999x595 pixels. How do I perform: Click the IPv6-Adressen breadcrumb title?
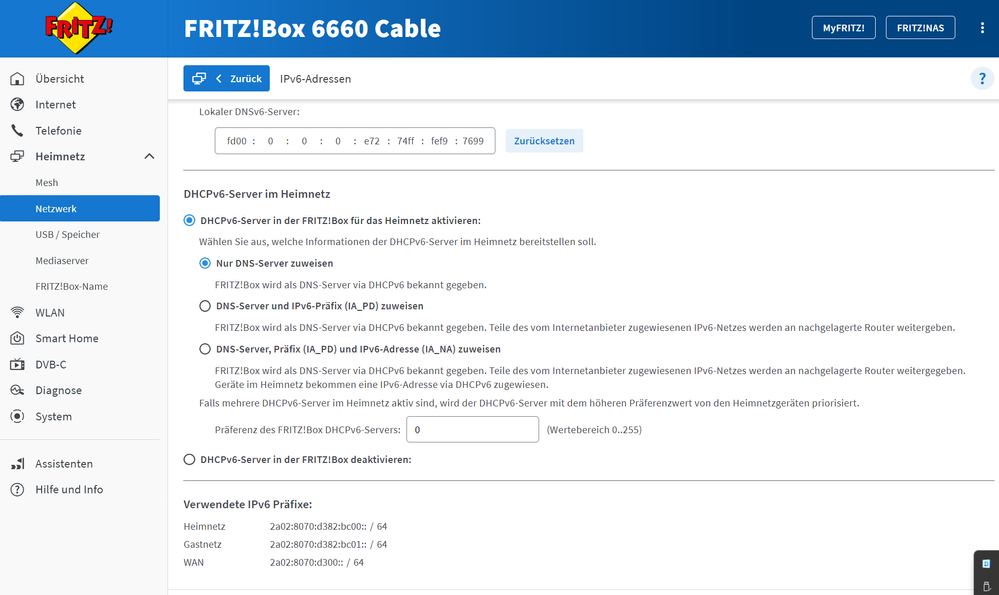tap(315, 79)
